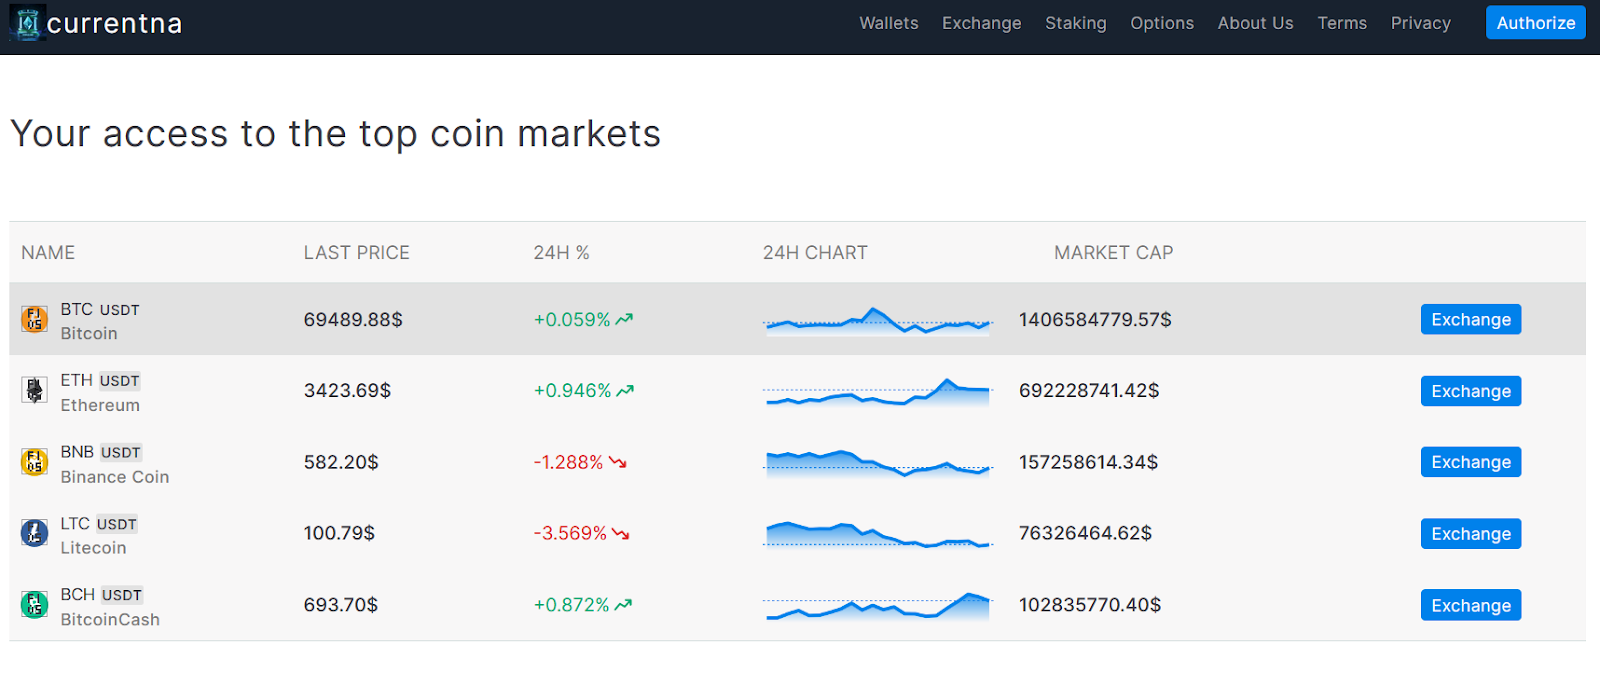Click market cap 1406584779.57$
The width and height of the screenshot is (1600, 686).
1095,320
